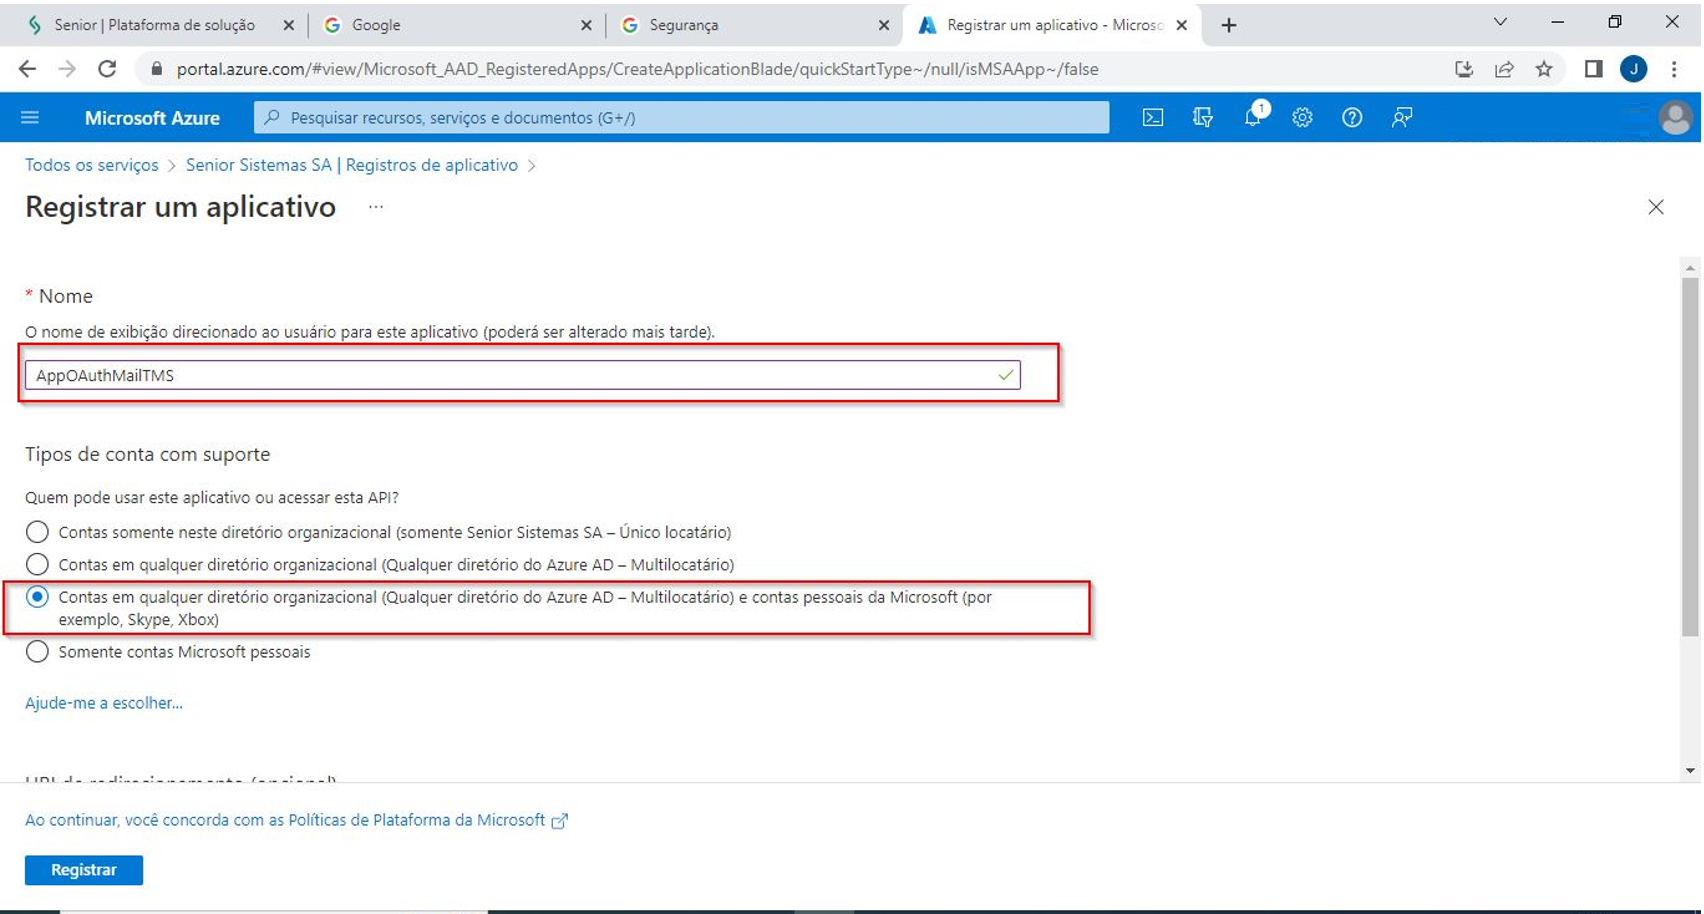Focus the Azure search resources box
The width and height of the screenshot is (1704, 914).
click(682, 118)
